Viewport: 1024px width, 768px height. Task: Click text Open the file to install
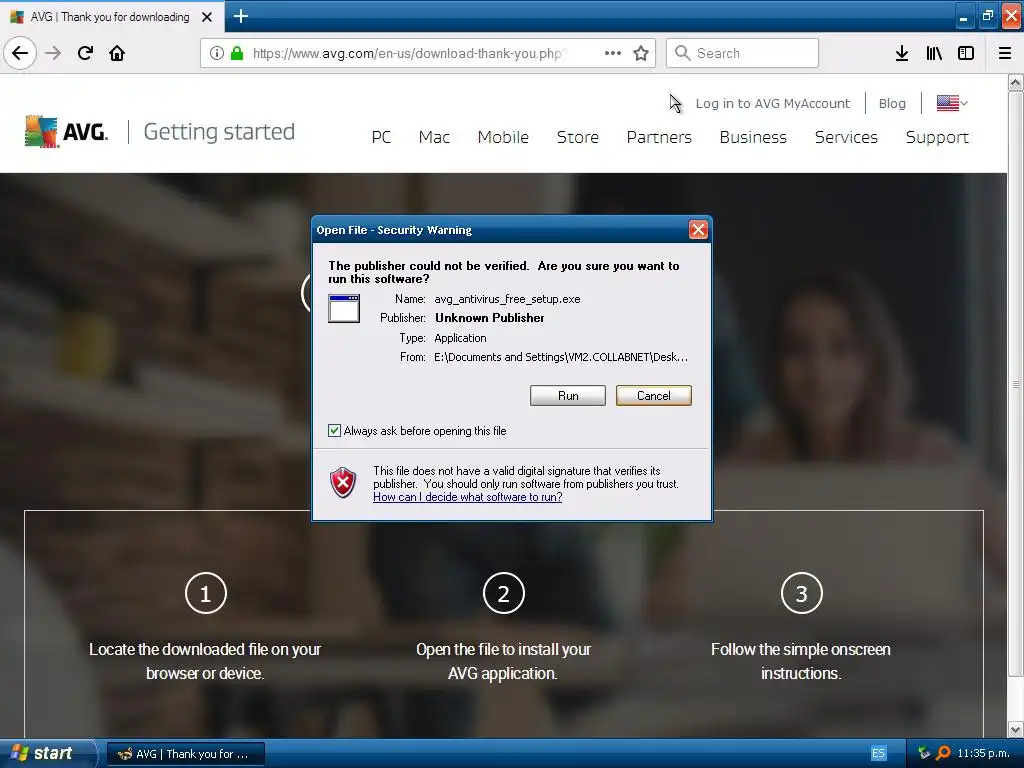click(x=503, y=661)
